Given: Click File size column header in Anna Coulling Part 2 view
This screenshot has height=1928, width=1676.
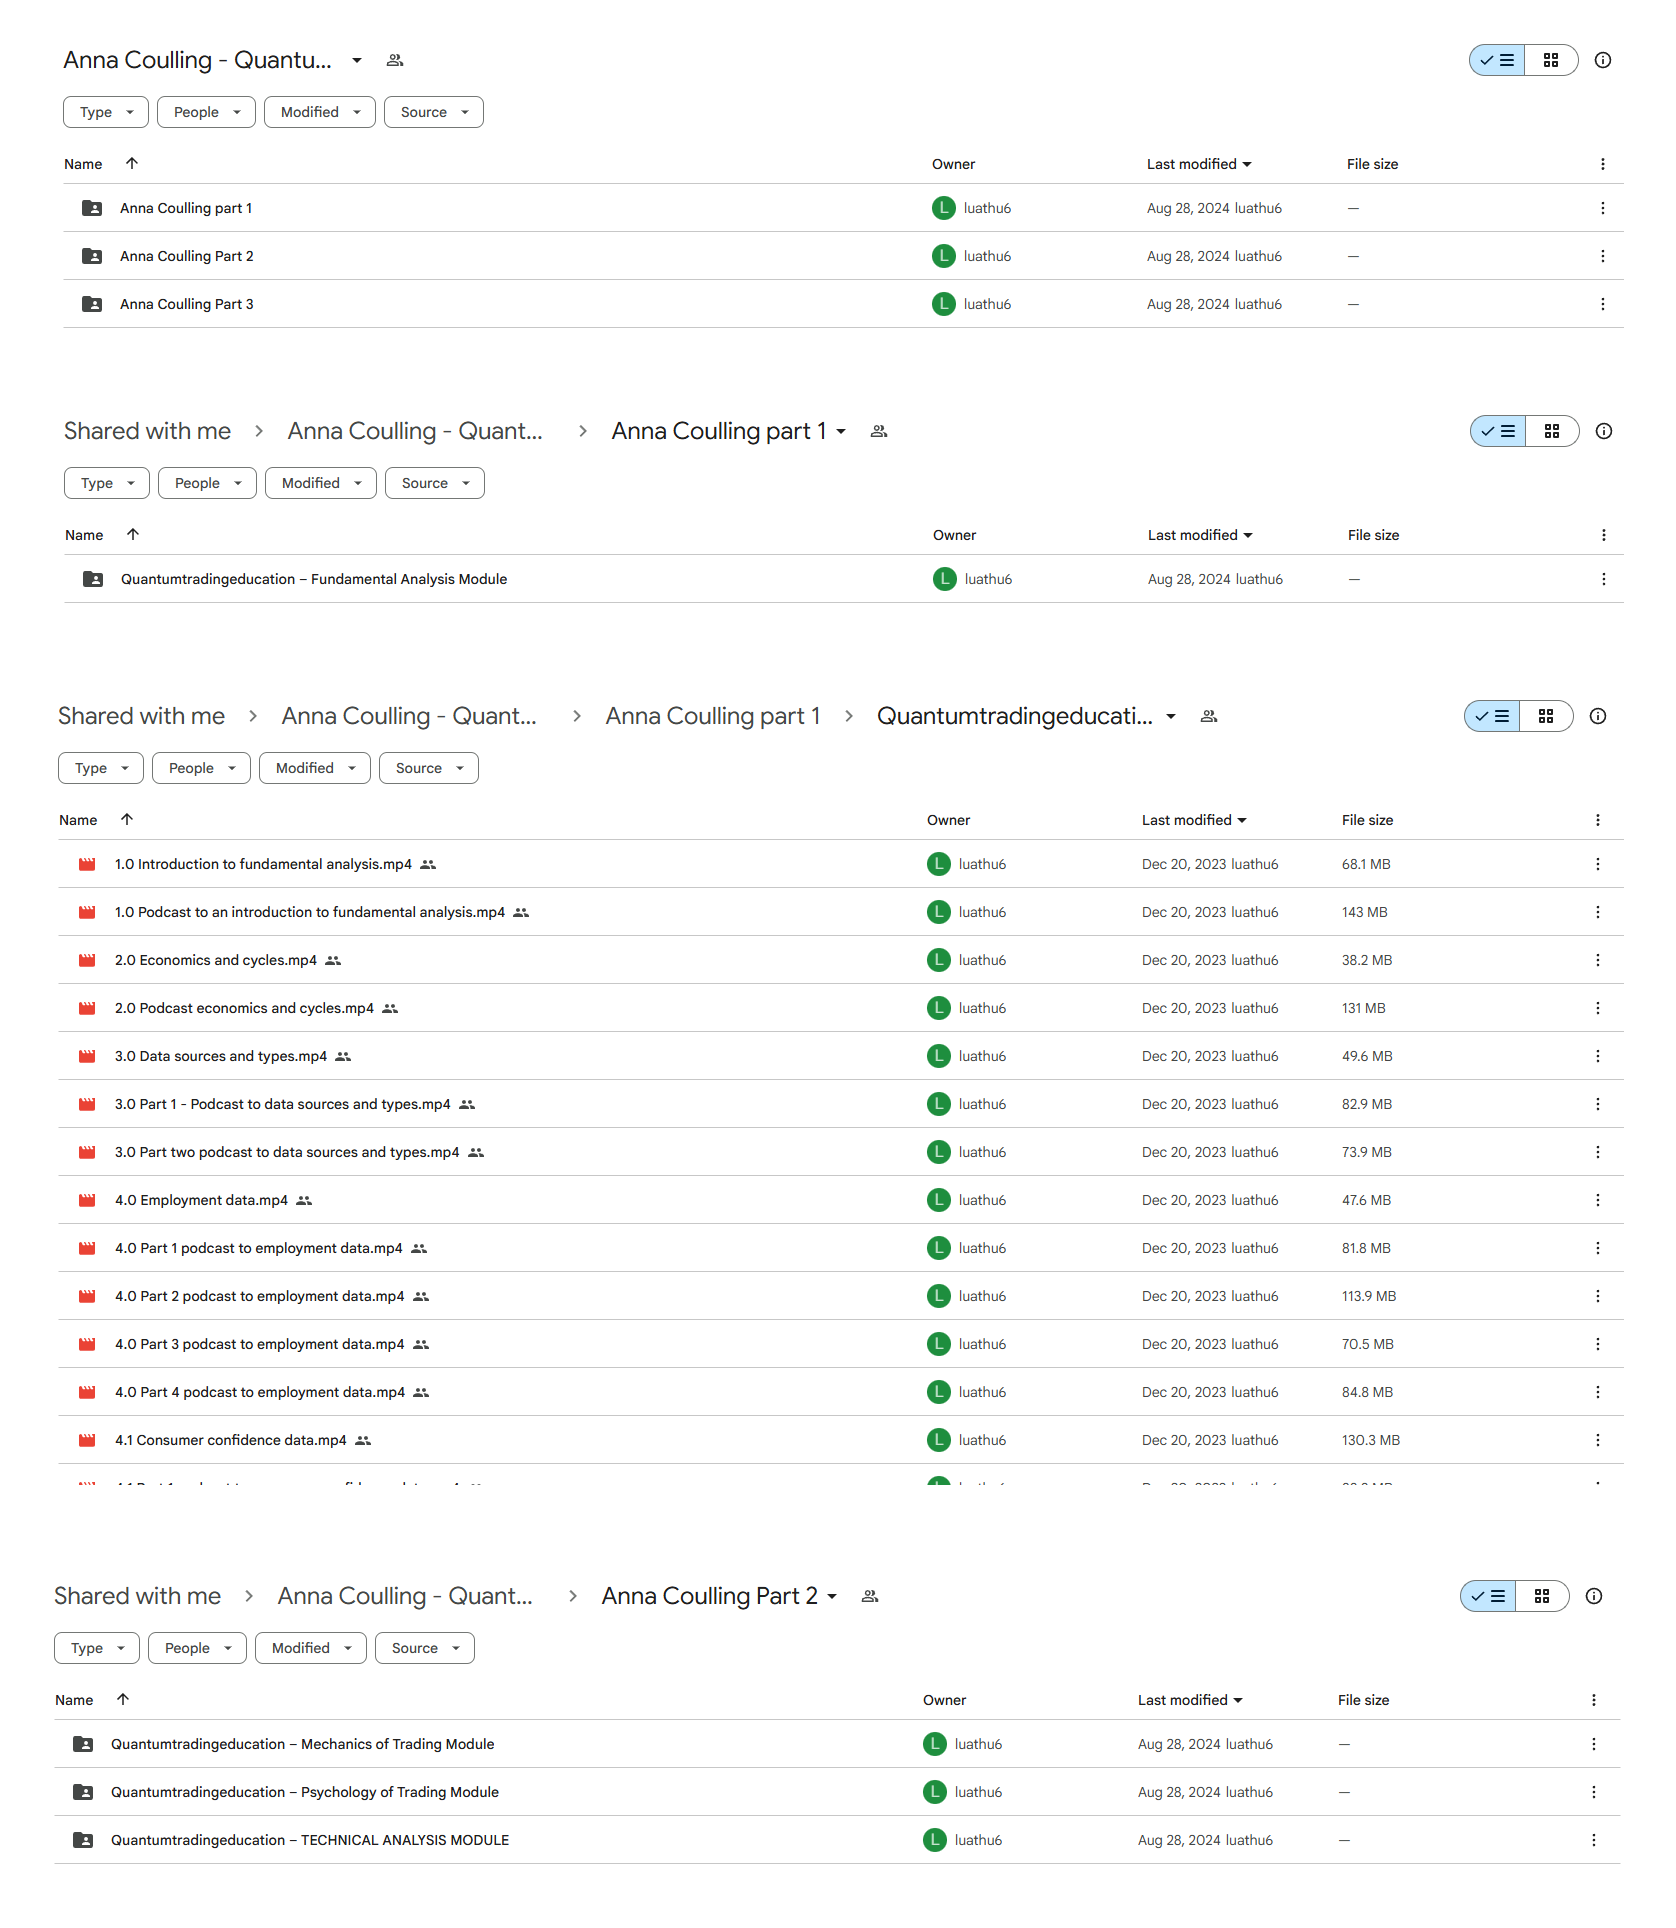Looking at the screenshot, I should 1363,1700.
